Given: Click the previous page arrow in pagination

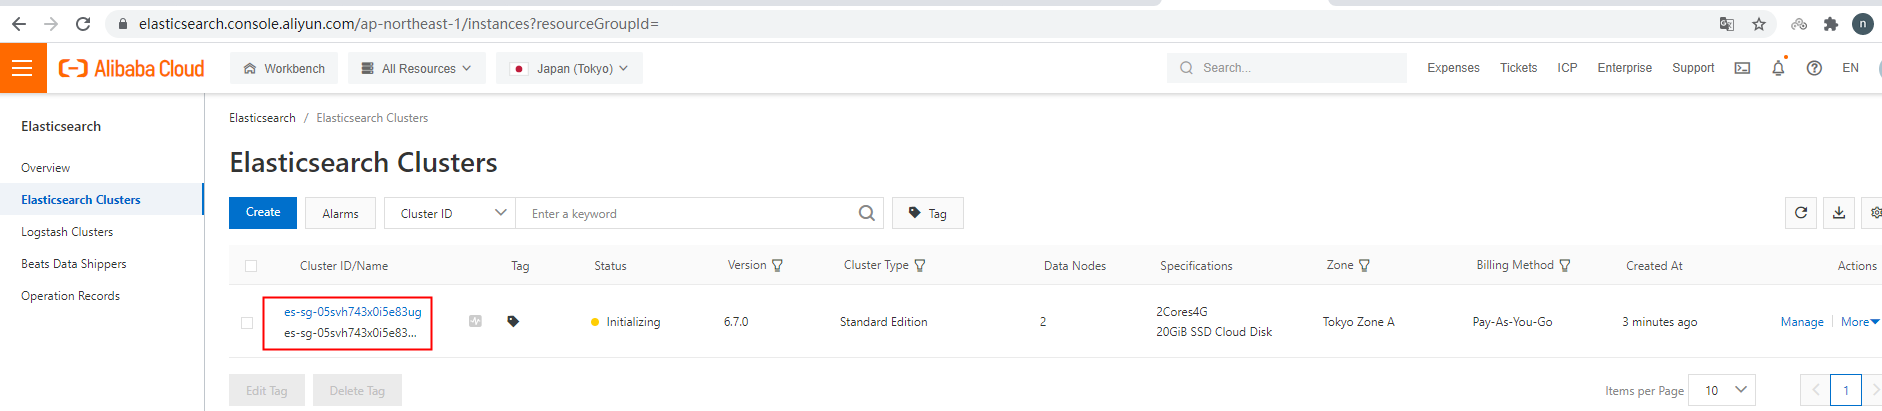Looking at the screenshot, I should [x=1815, y=390].
